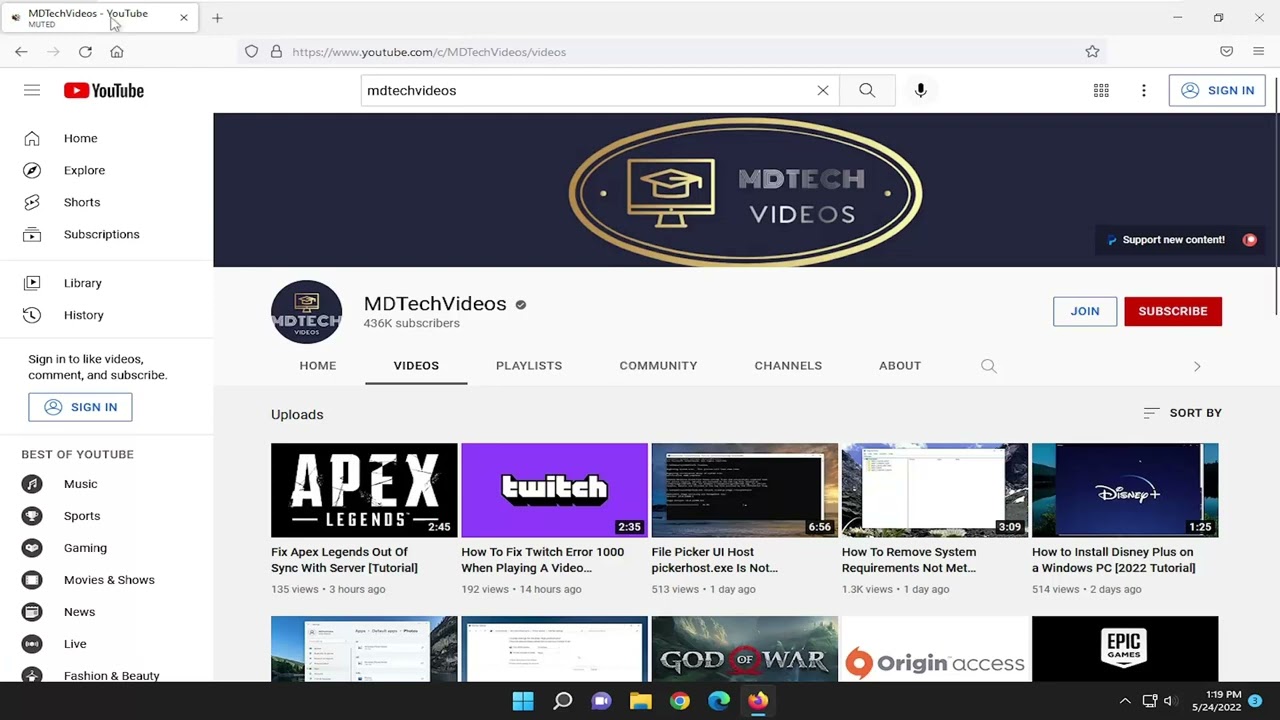This screenshot has height=720, width=1280.
Task: Go back using the browser back arrow
Action: click(21, 51)
